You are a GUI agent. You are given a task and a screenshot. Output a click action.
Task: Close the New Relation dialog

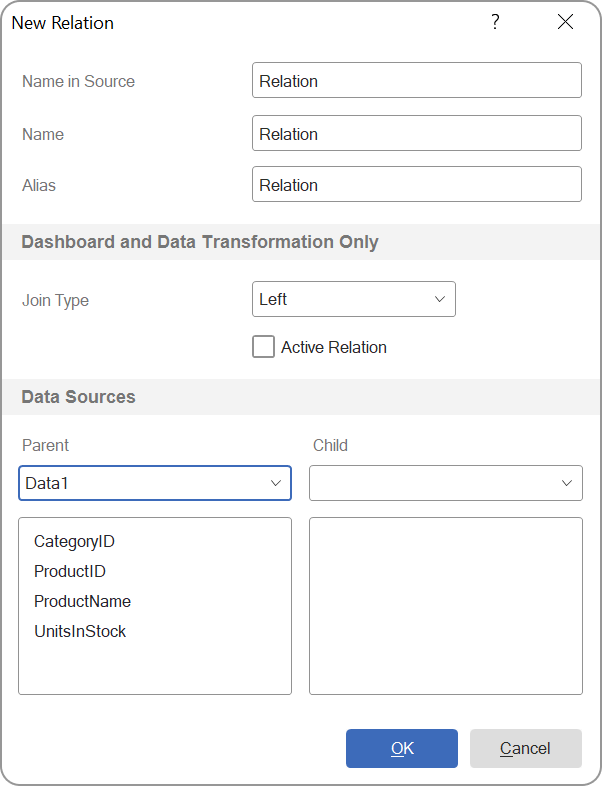click(565, 22)
